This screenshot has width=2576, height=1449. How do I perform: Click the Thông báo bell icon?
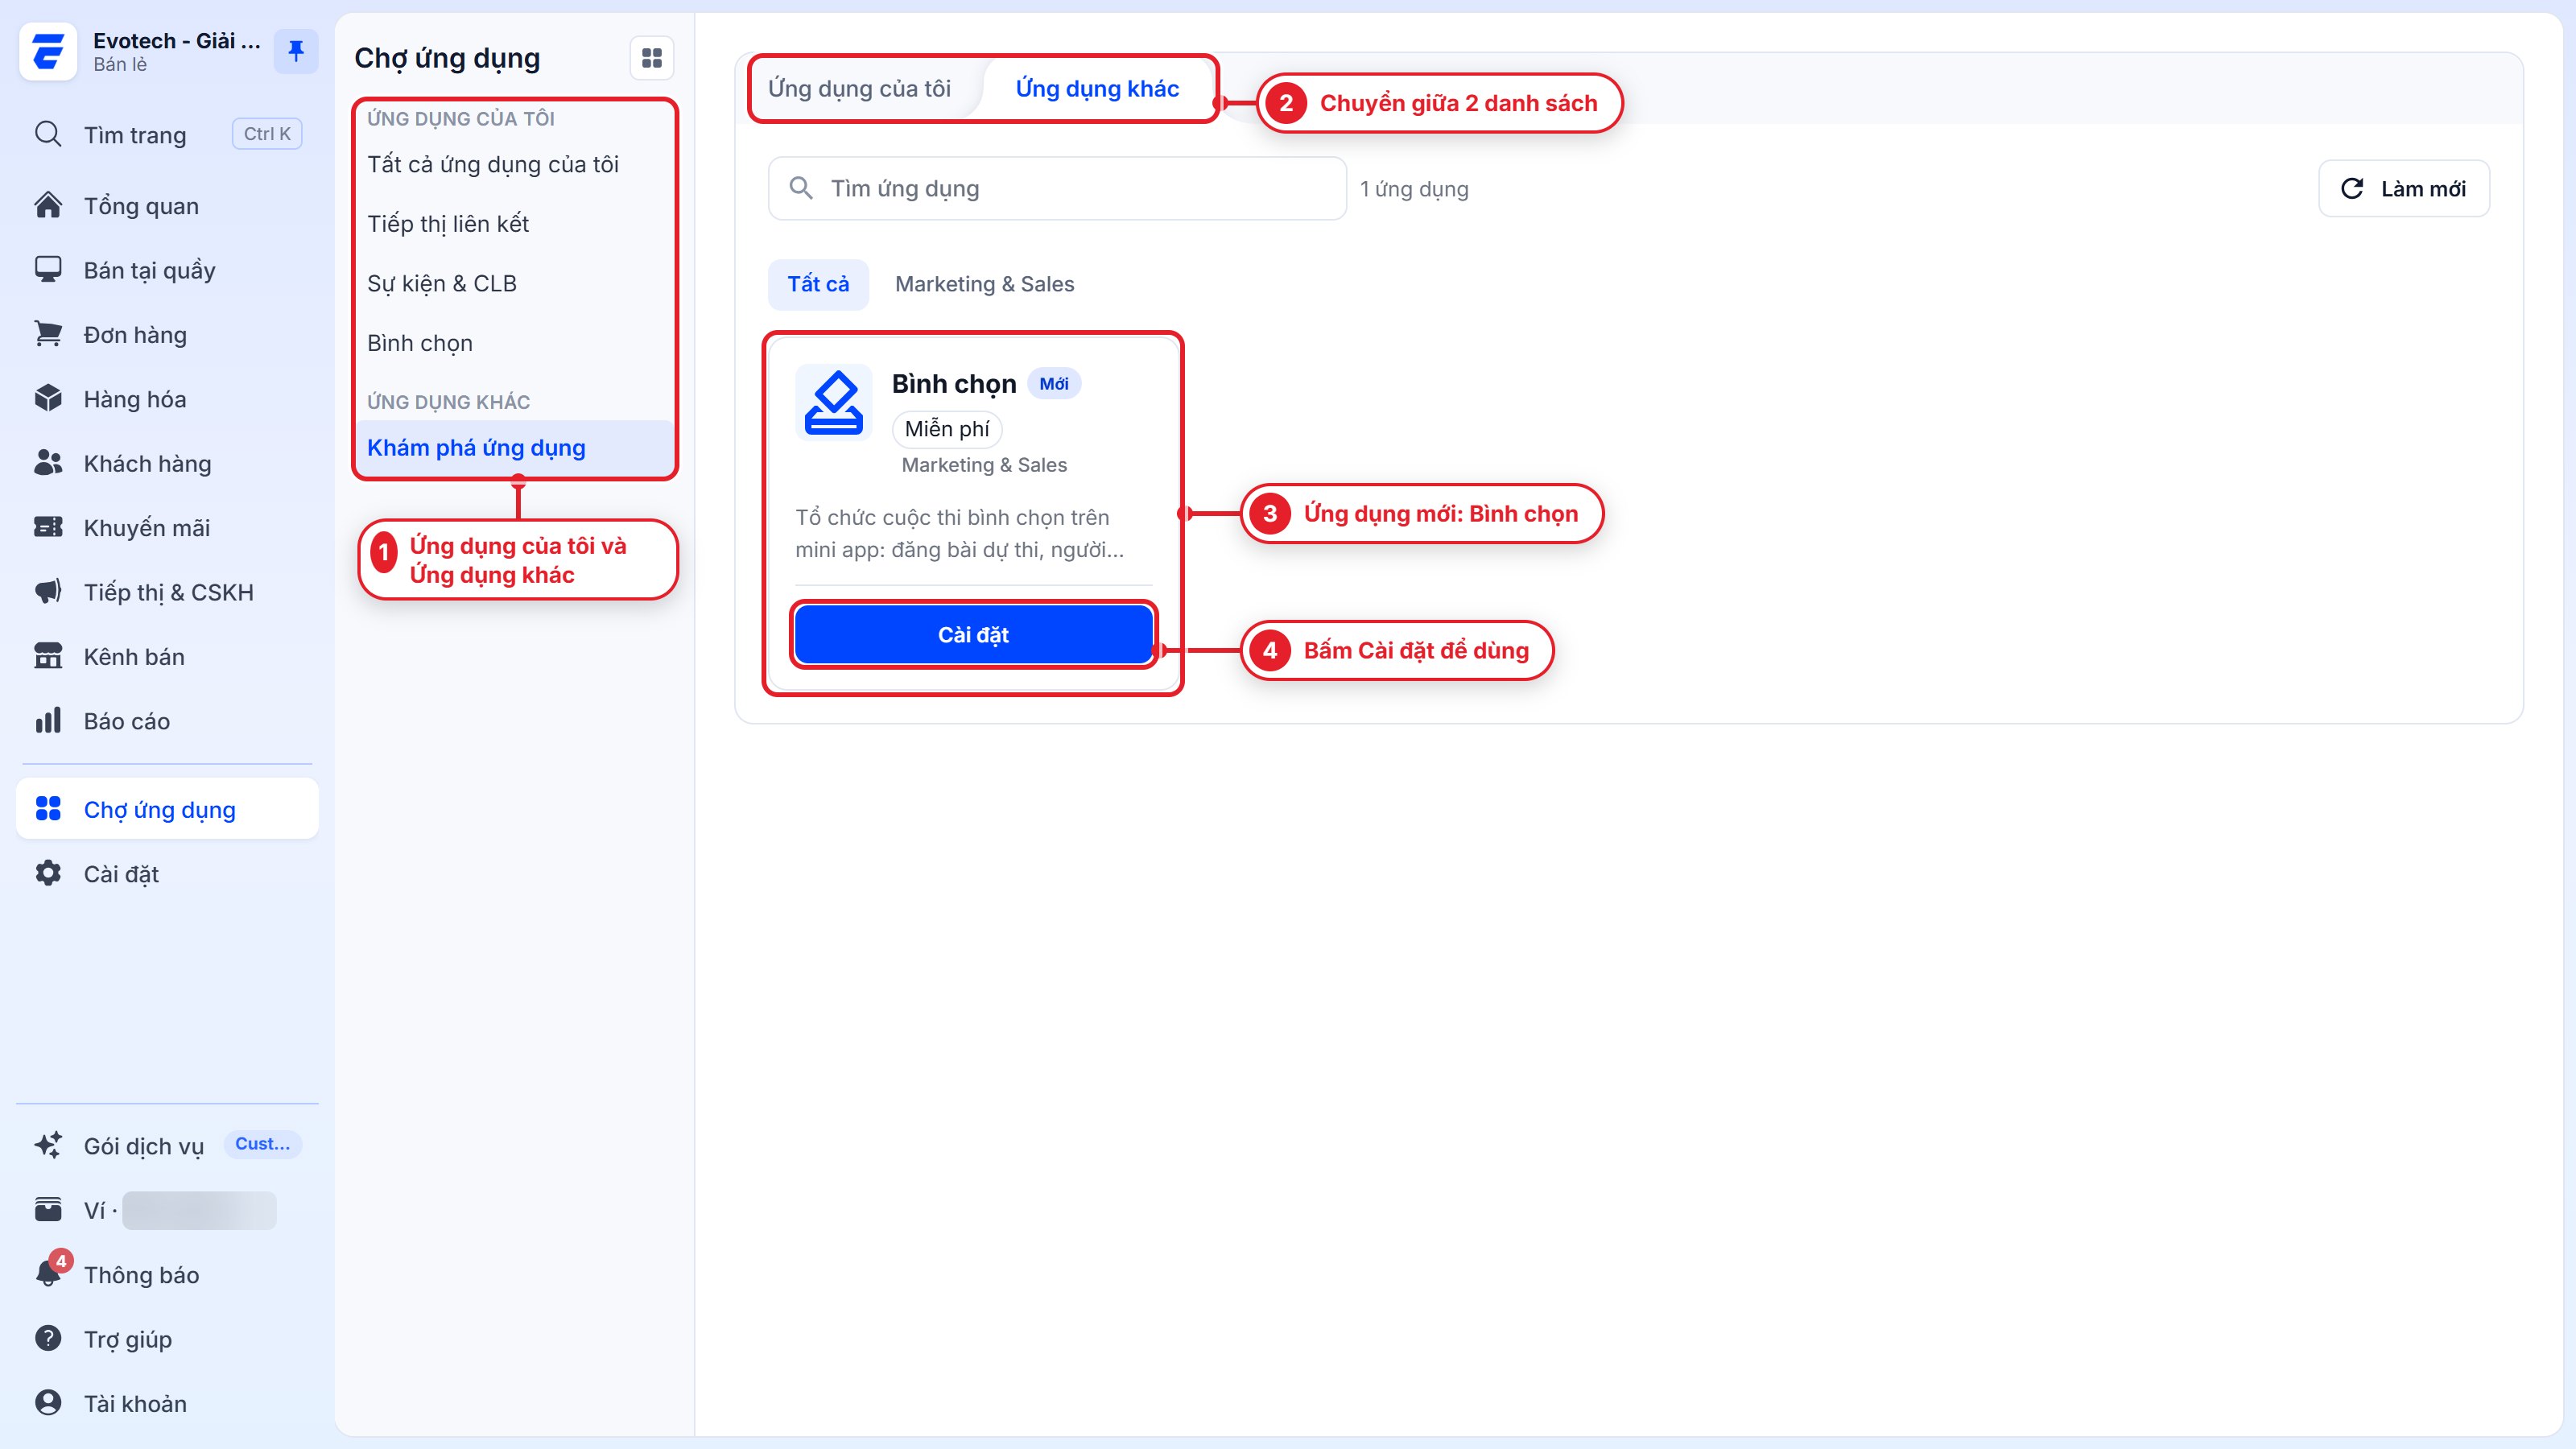coord(48,1274)
